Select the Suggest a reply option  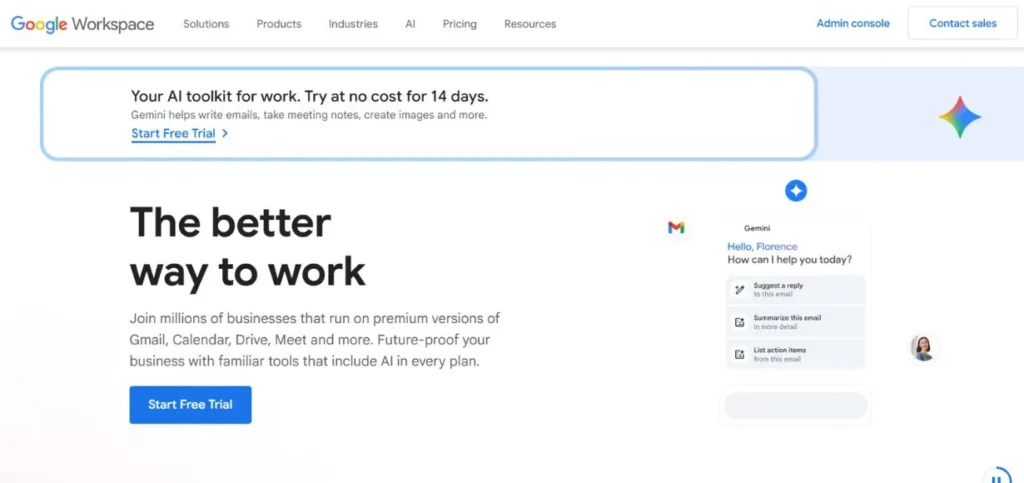pos(795,290)
